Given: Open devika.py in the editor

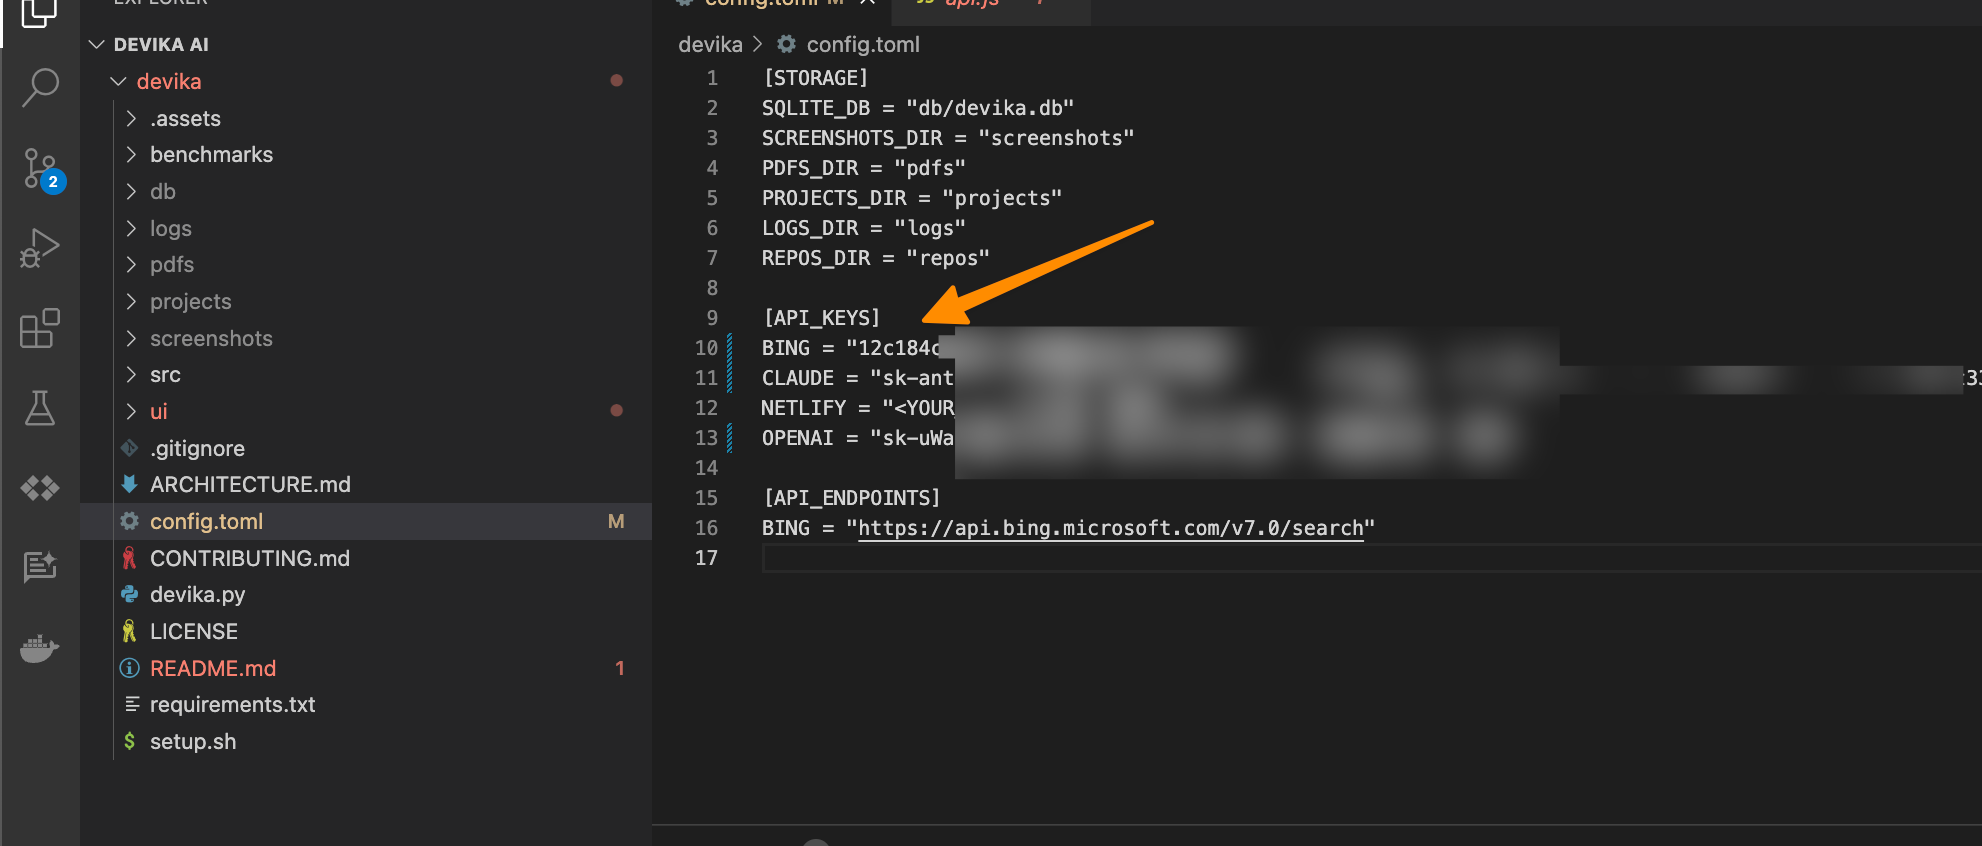Looking at the screenshot, I should pyautogui.click(x=197, y=595).
